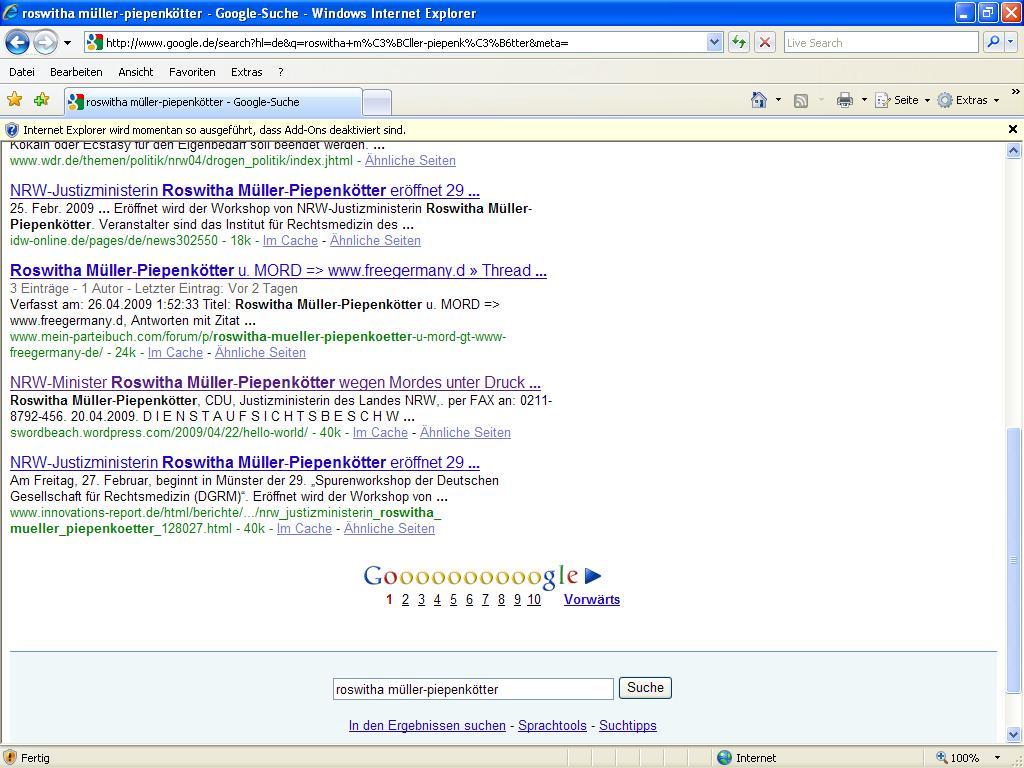Viewport: 1024px width, 768px height.
Task: Open the freegermany Thread result title
Action: pyautogui.click(x=278, y=270)
